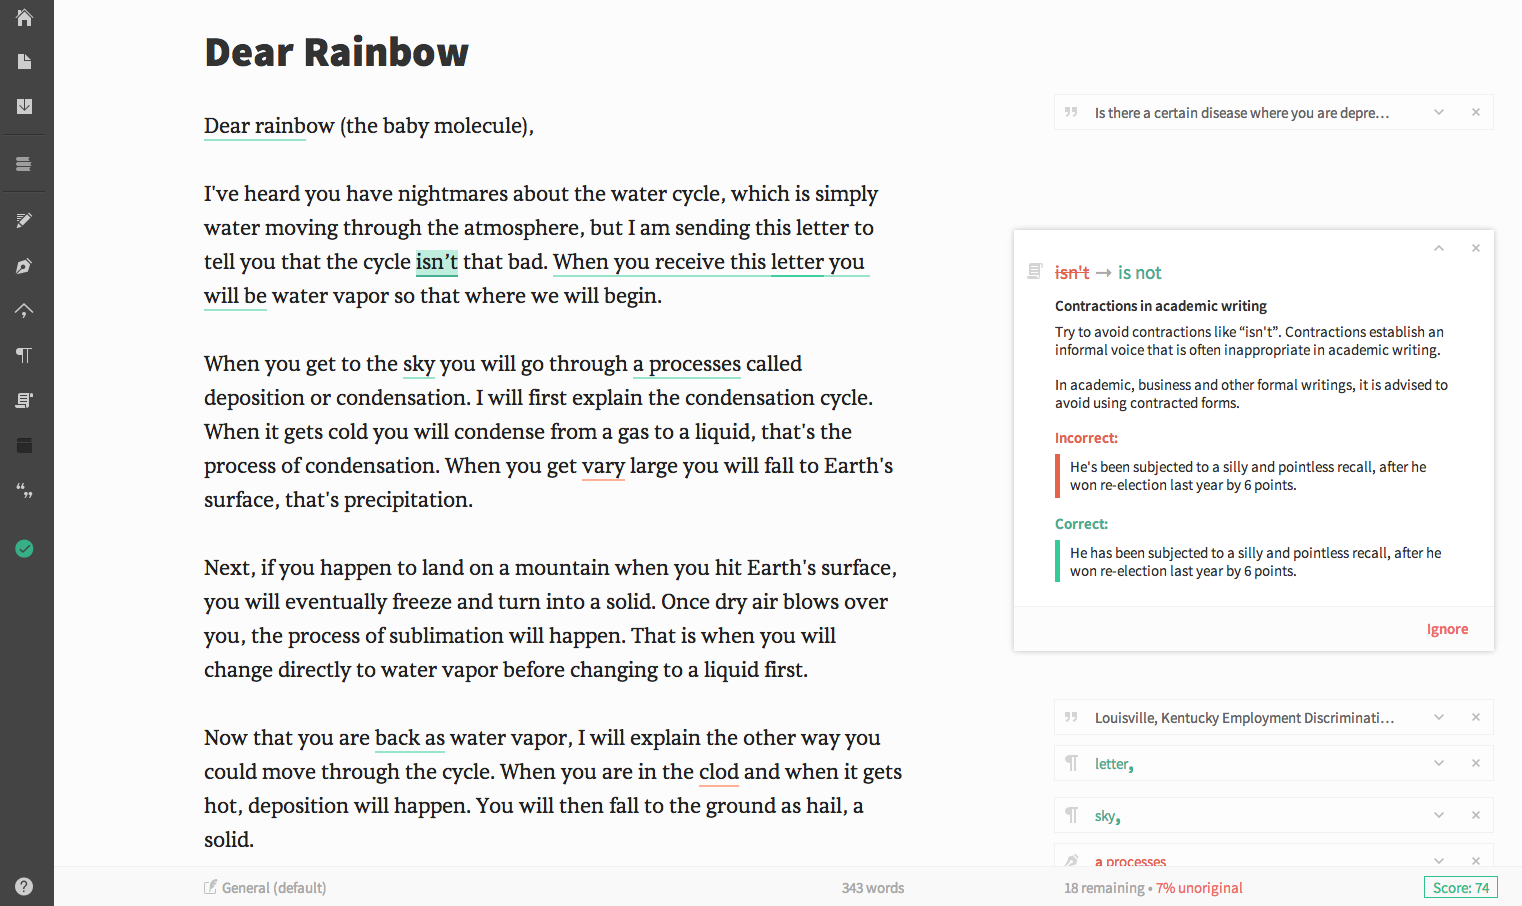1522x906 pixels.
Task: Click the download document icon
Action: [24, 106]
